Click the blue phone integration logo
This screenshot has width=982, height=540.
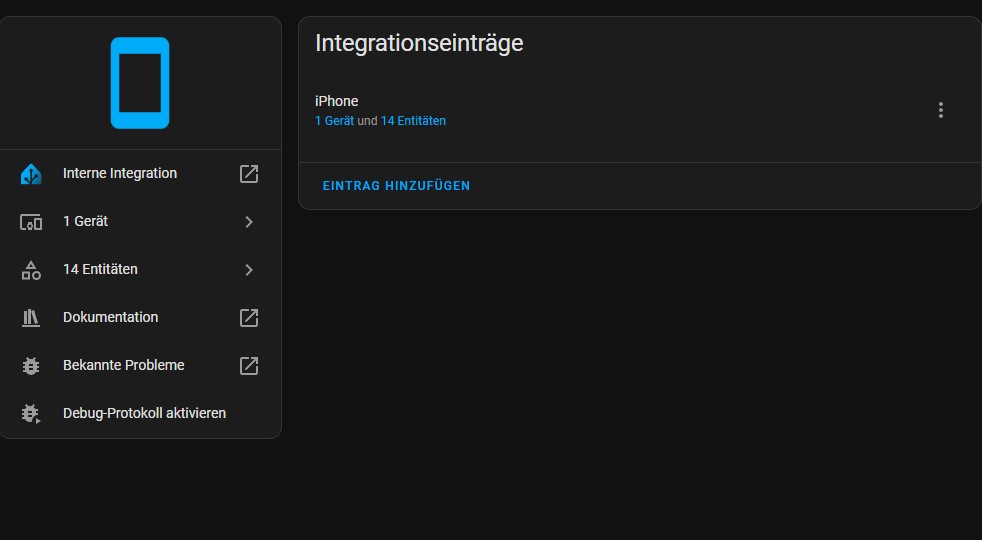[x=140, y=83]
